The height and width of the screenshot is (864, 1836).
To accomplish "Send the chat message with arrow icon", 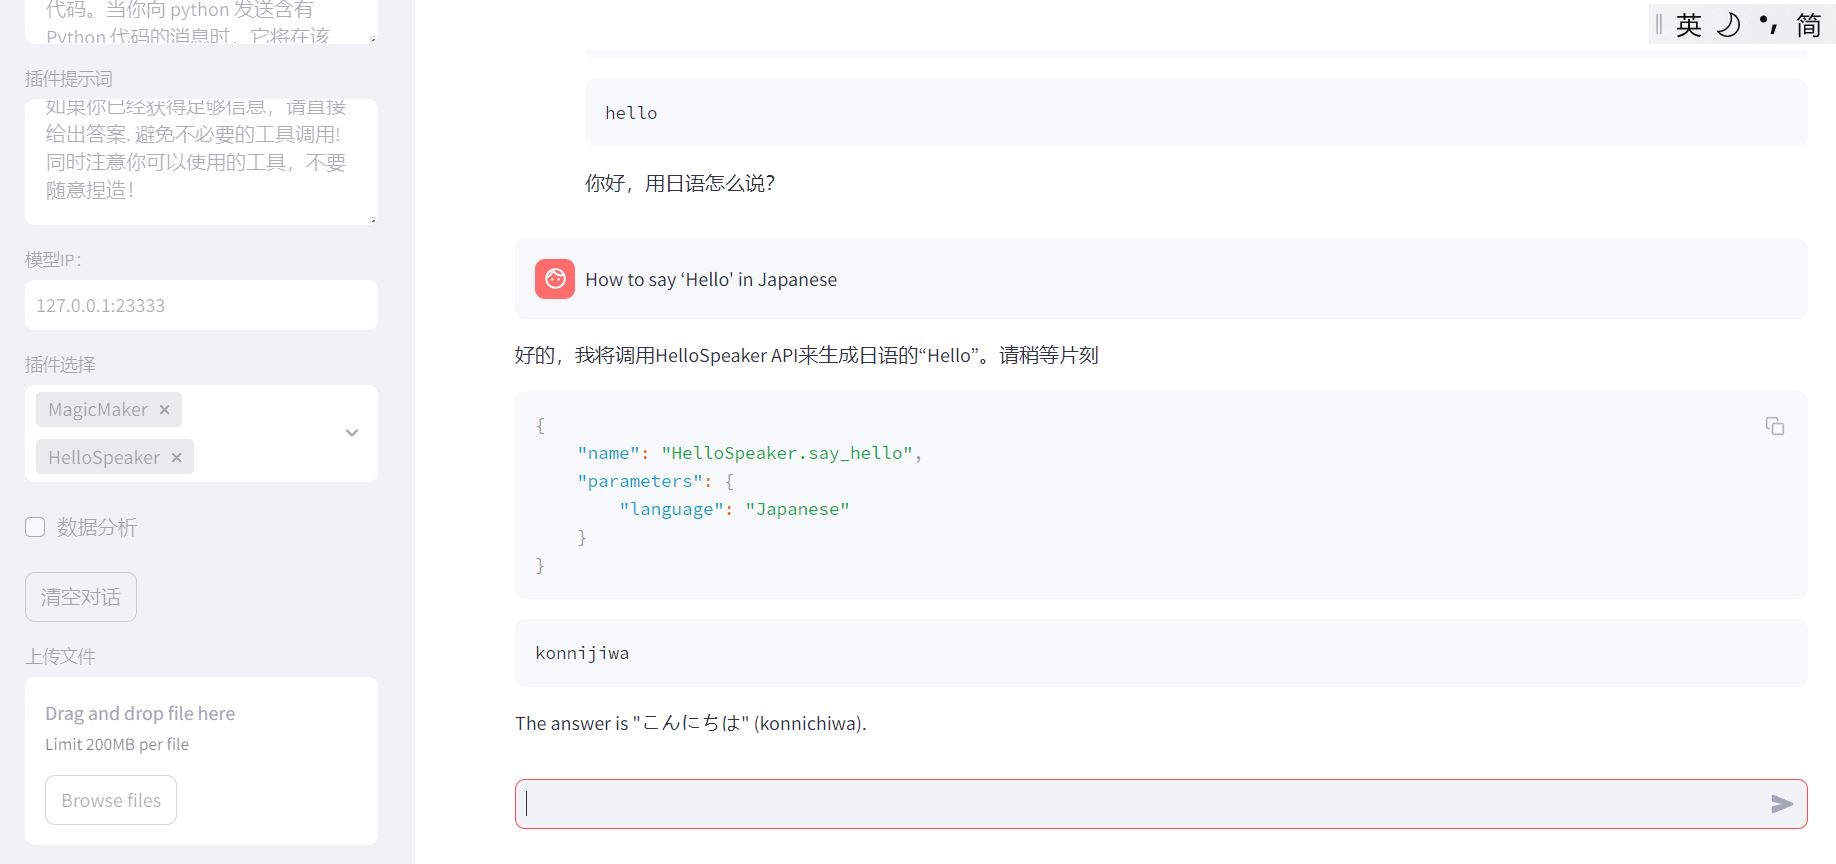I will [1782, 804].
